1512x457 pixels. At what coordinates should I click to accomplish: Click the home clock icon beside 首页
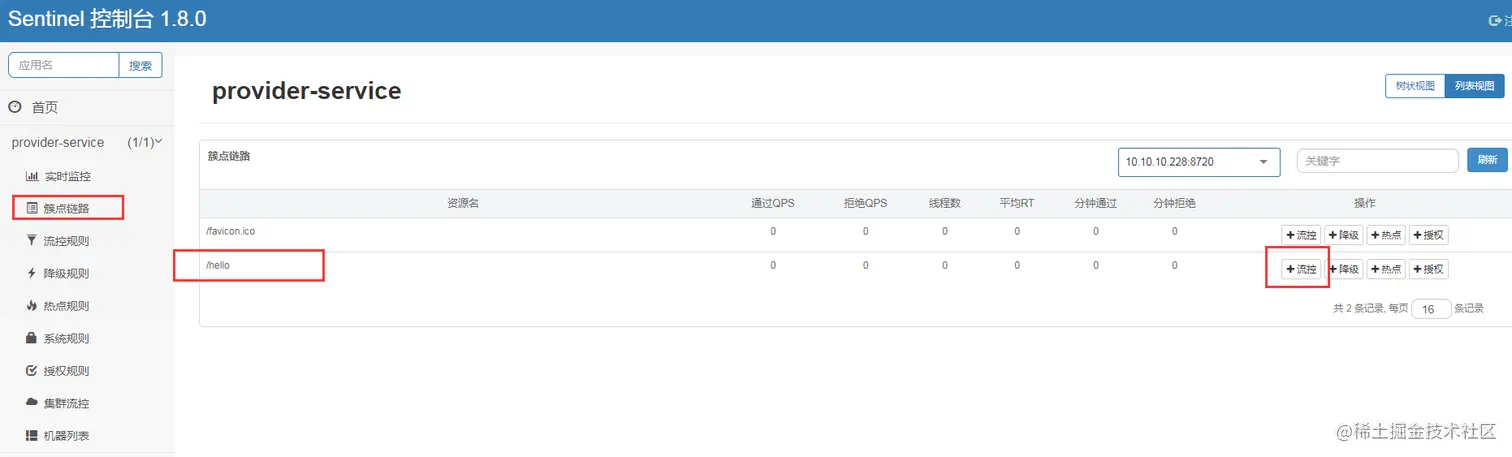click(x=15, y=107)
